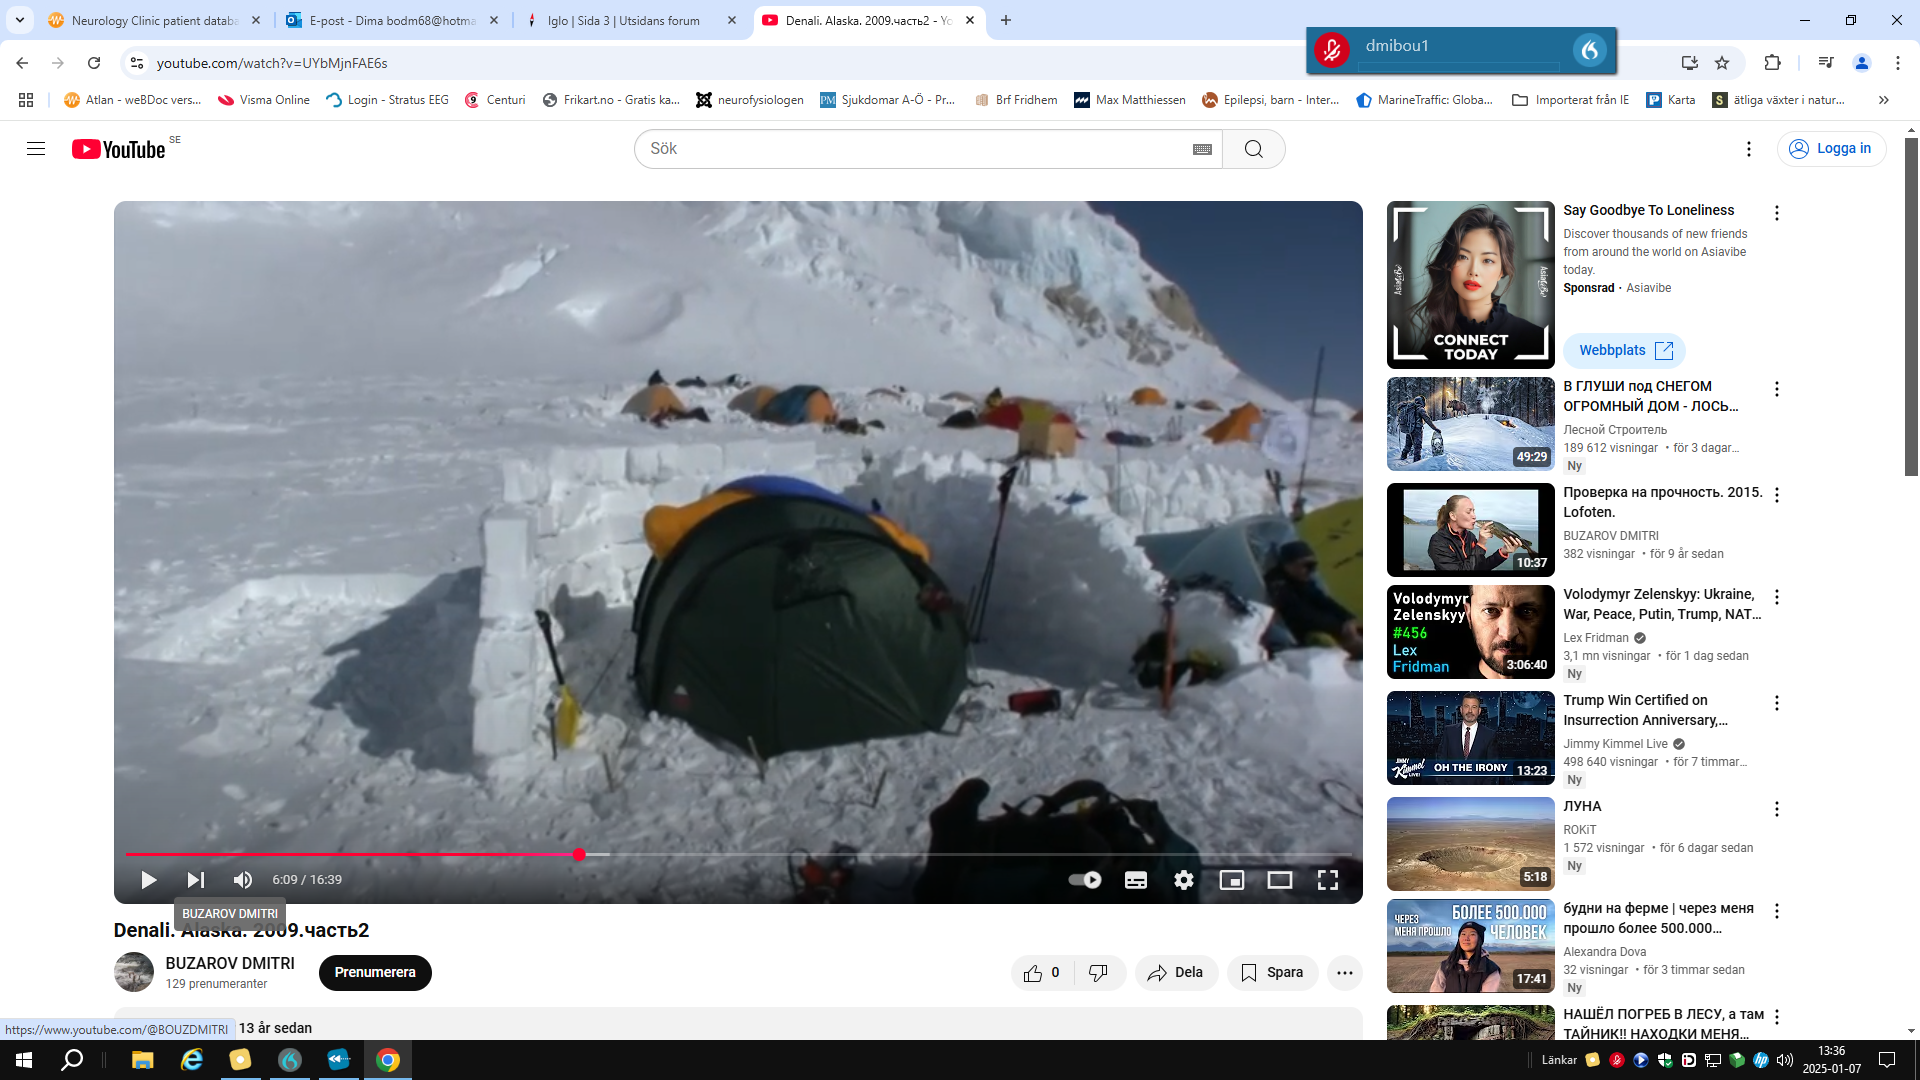Click the Prenumerera subscribe button
1920x1080 pixels.
click(375, 973)
